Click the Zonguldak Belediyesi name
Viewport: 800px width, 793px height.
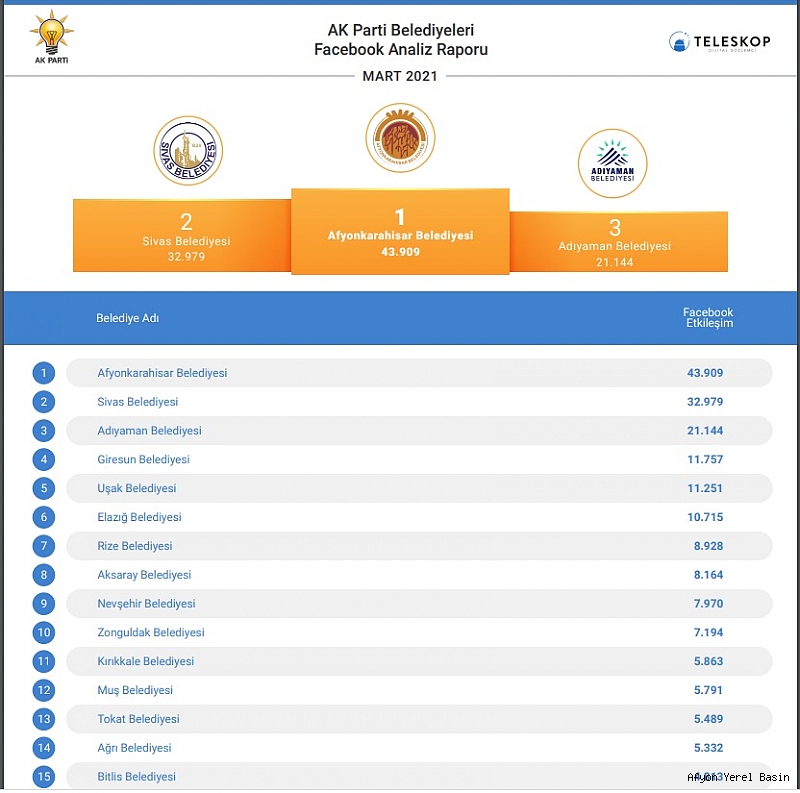(151, 633)
